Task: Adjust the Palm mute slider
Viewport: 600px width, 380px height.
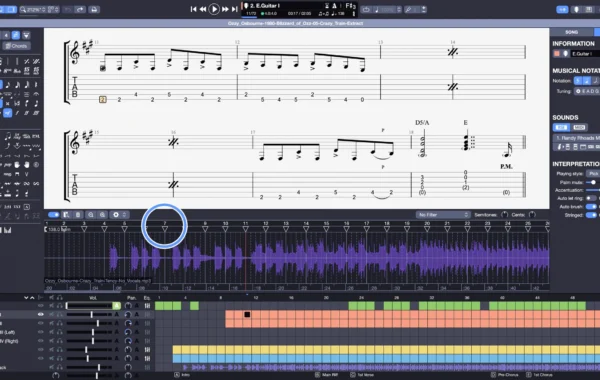Action: click(593, 183)
